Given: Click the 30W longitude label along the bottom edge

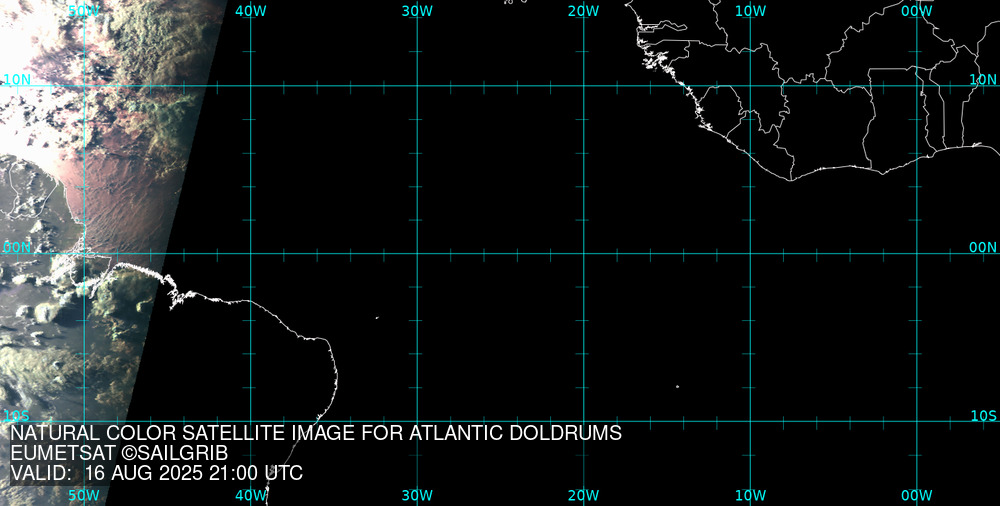Looking at the screenshot, I should (417, 495).
